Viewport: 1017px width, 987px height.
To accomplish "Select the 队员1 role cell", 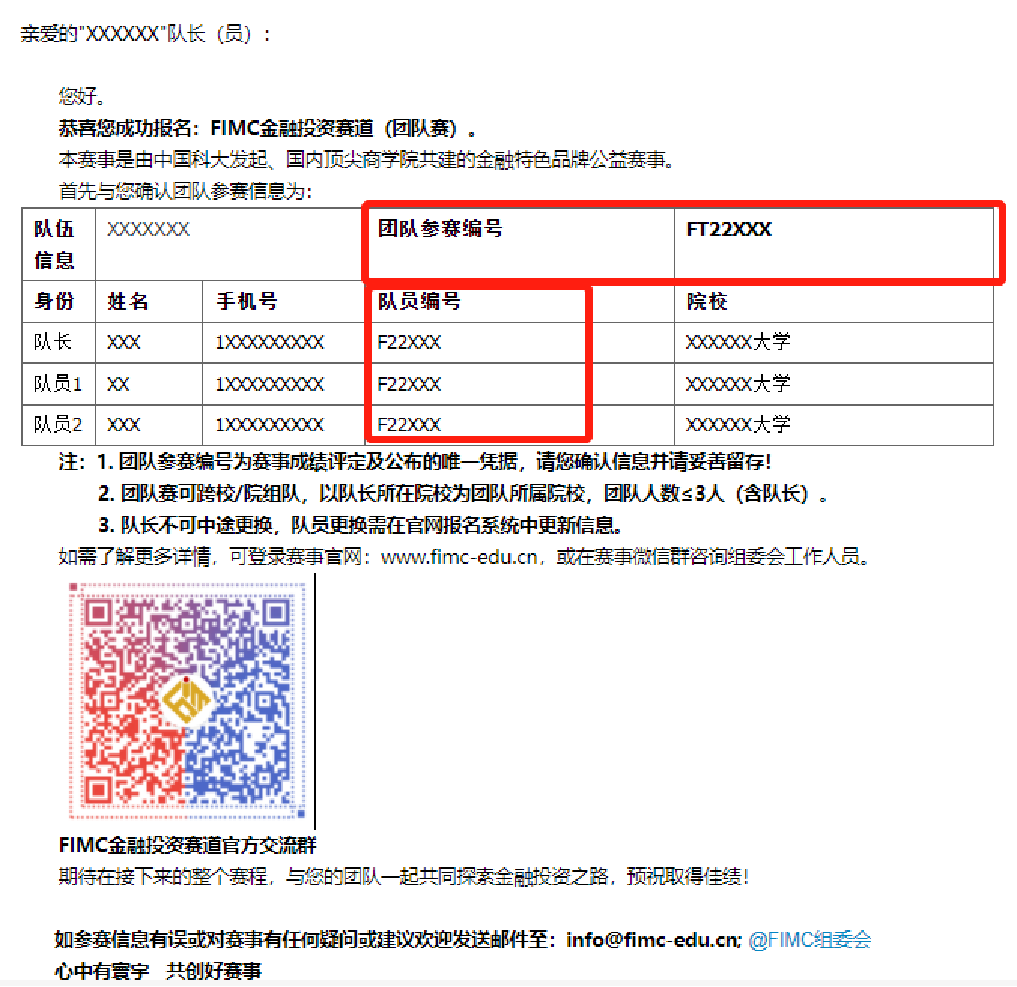I will pos(58,384).
